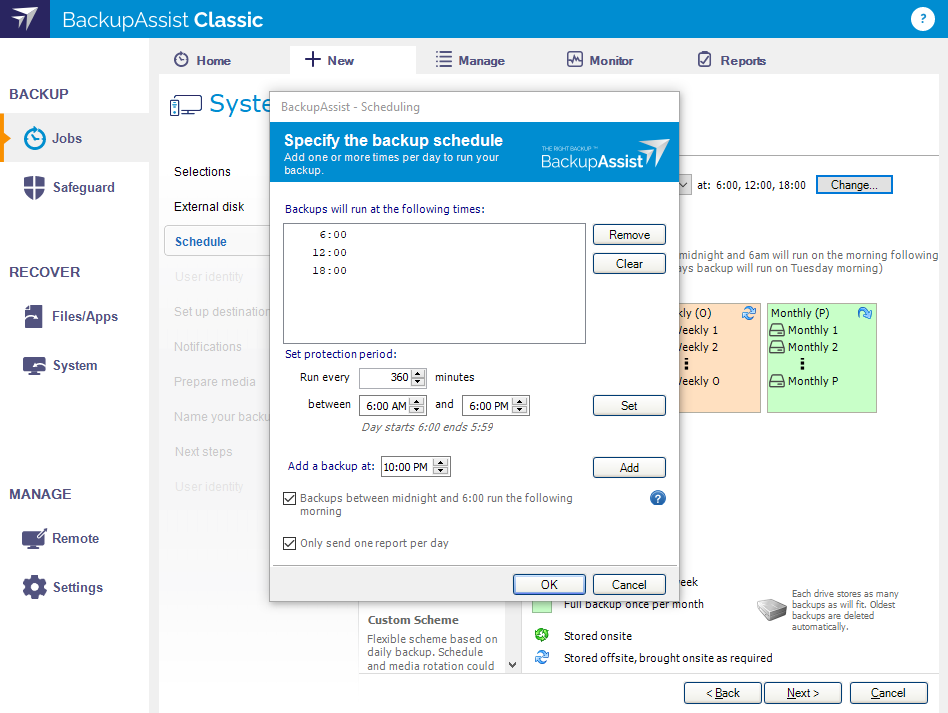This screenshot has height=713, width=948.
Task: Click the Monthly 2 drive icon
Action: pos(777,347)
